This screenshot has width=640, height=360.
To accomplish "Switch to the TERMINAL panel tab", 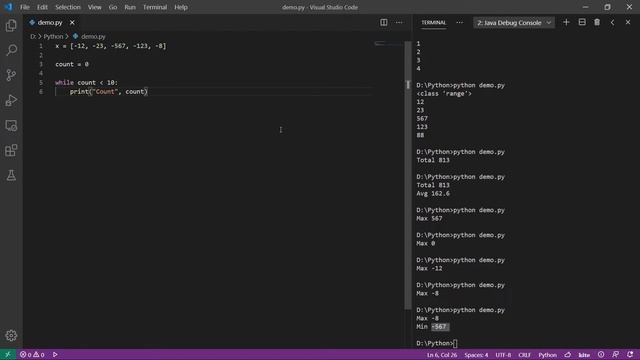I will pos(433,22).
